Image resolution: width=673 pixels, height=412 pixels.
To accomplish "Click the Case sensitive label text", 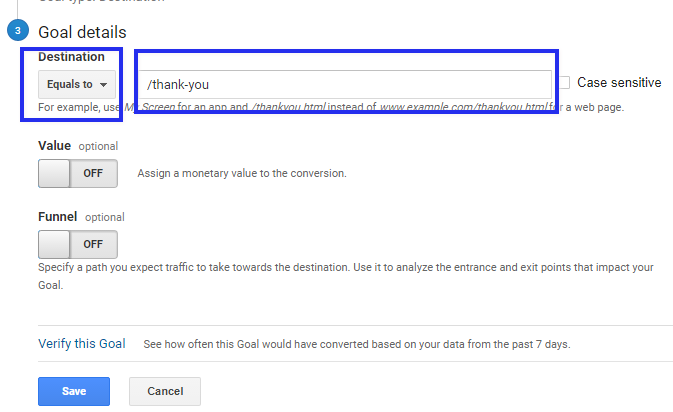I will (619, 82).
